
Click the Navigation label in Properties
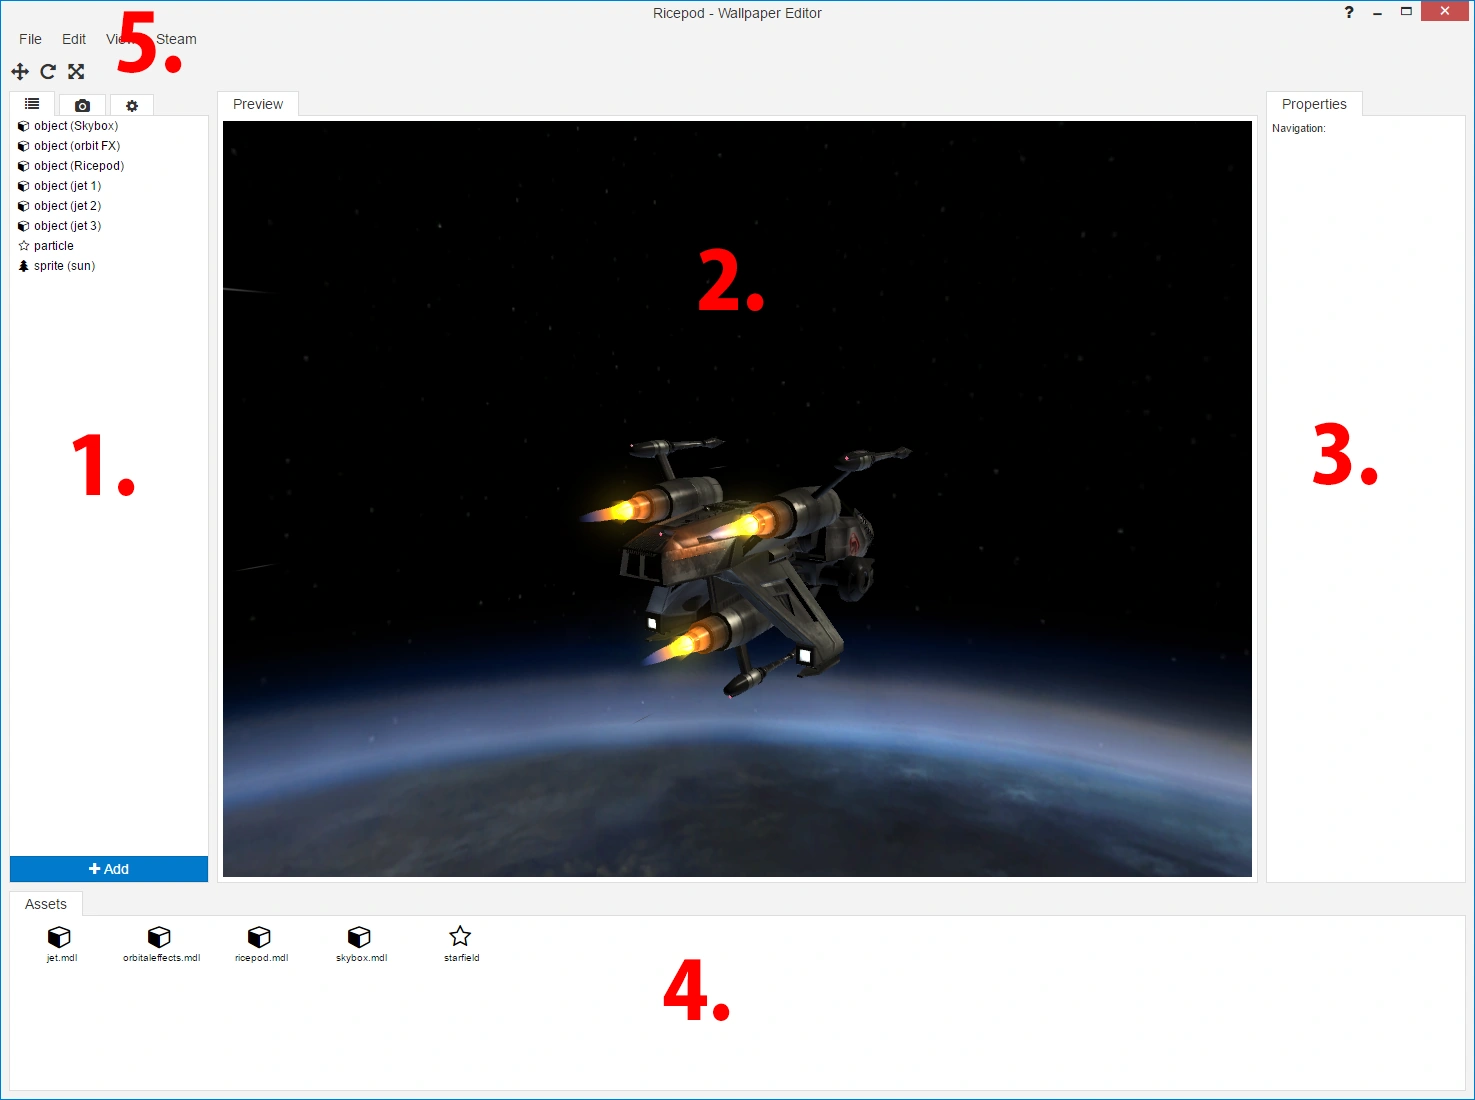coord(1299,128)
